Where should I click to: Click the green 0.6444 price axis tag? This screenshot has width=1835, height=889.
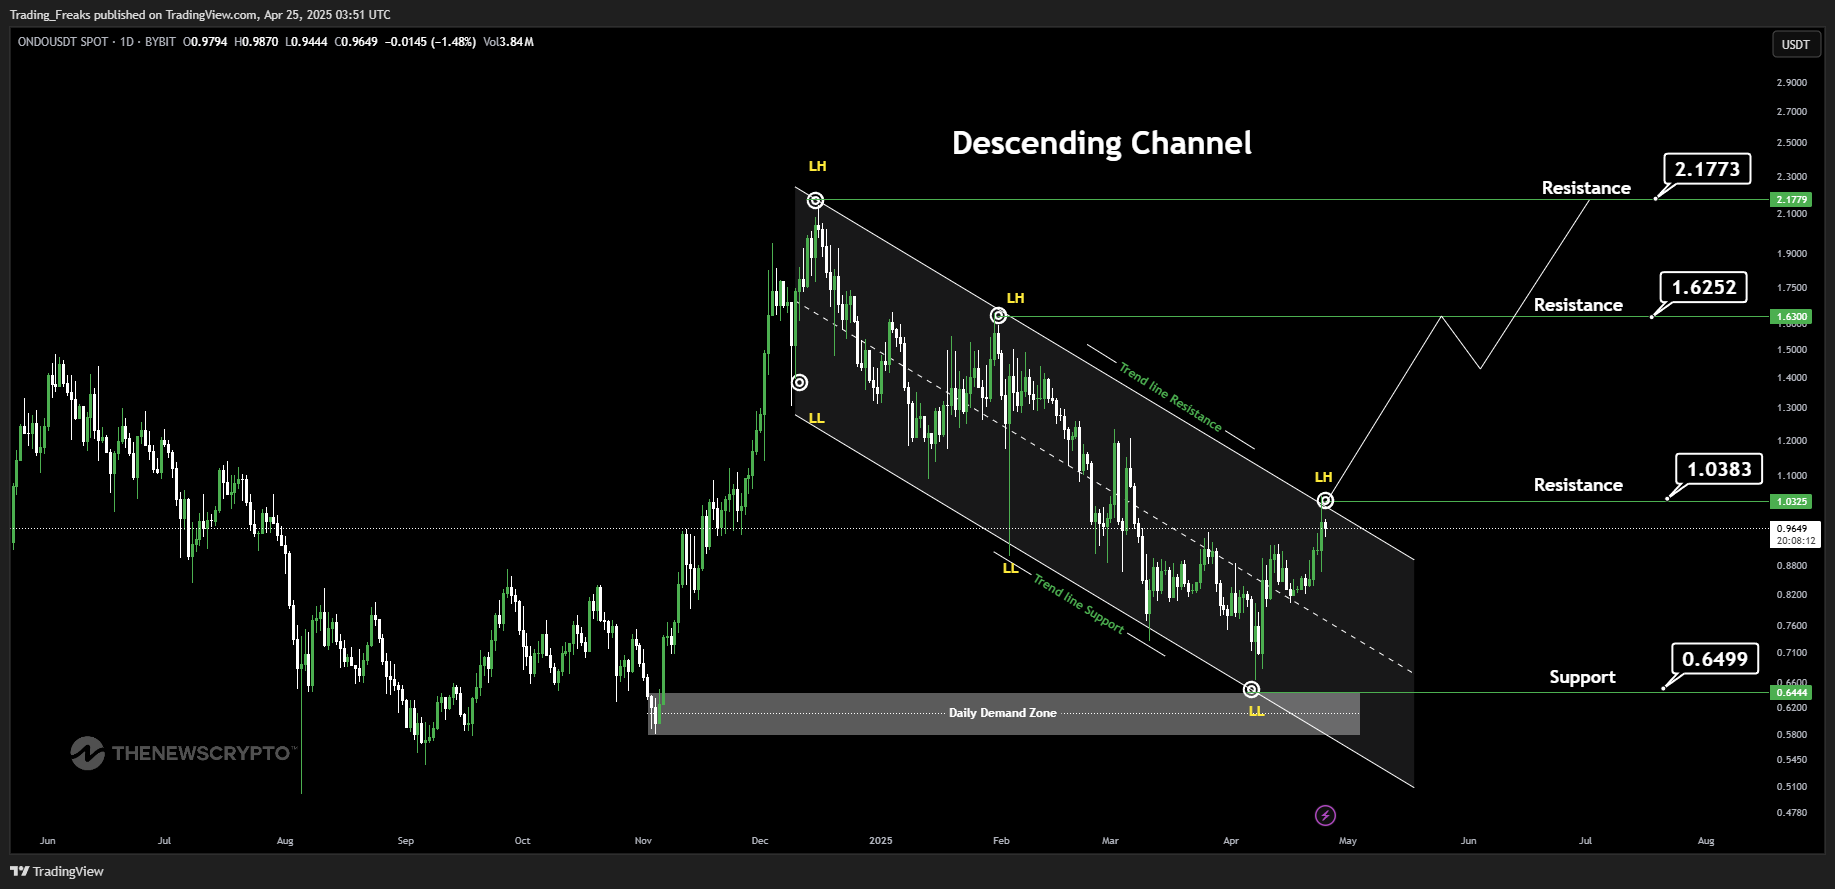click(x=1791, y=693)
